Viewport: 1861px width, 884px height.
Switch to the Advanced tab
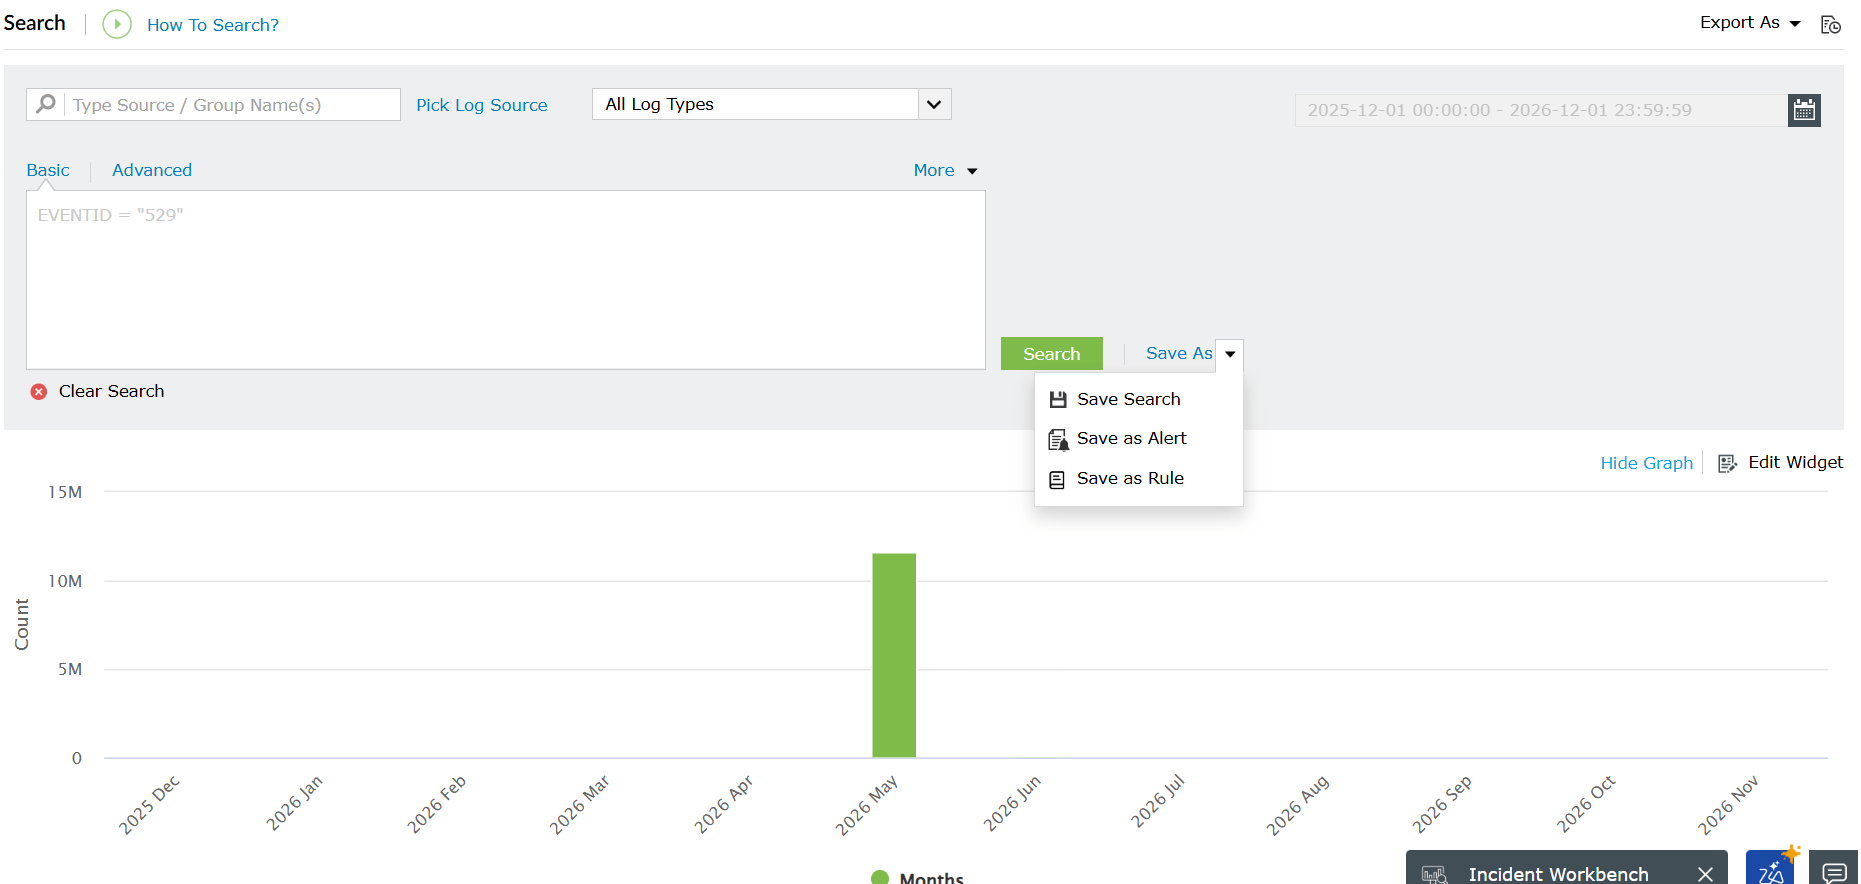(x=152, y=170)
